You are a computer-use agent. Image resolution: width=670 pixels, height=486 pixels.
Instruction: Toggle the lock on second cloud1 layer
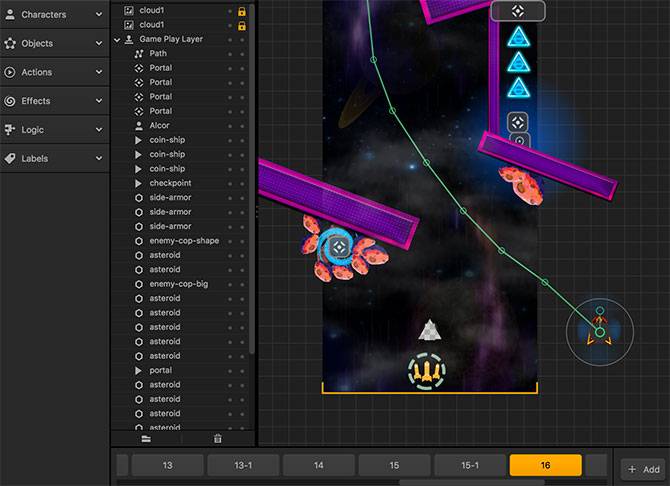coord(241,24)
